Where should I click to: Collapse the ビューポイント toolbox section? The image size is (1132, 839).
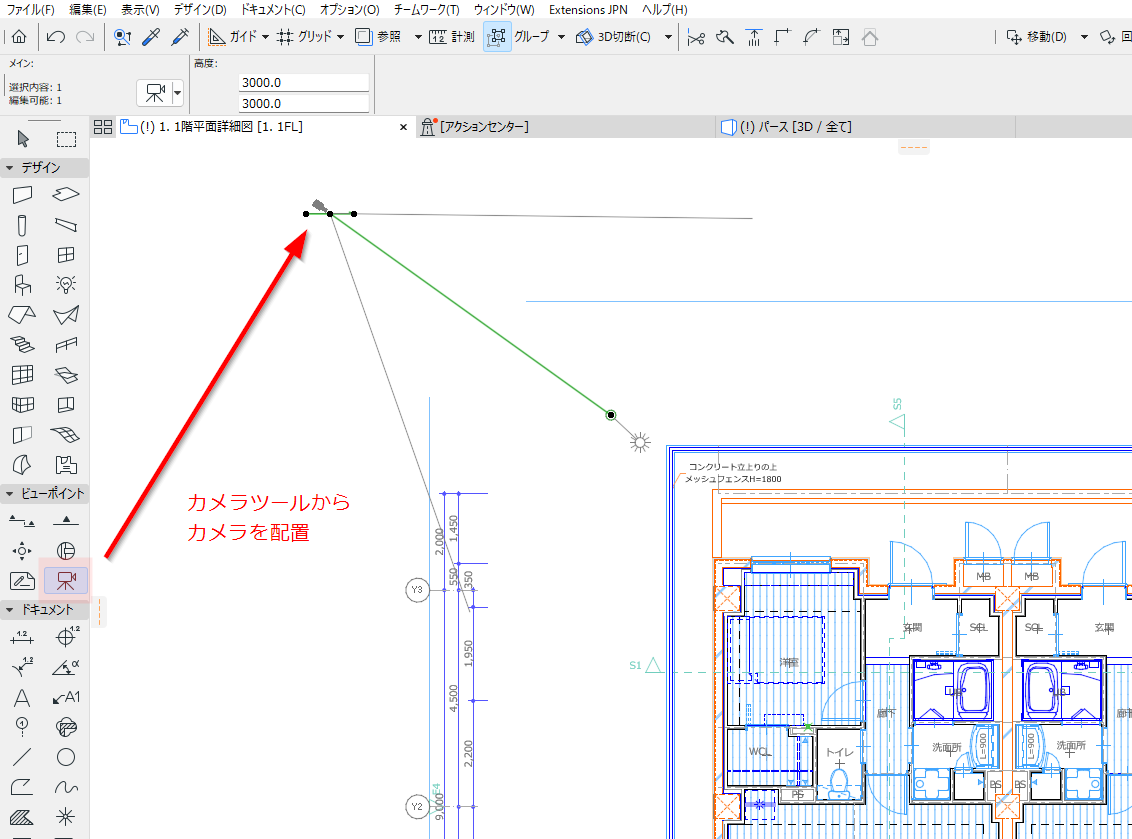click(9, 494)
